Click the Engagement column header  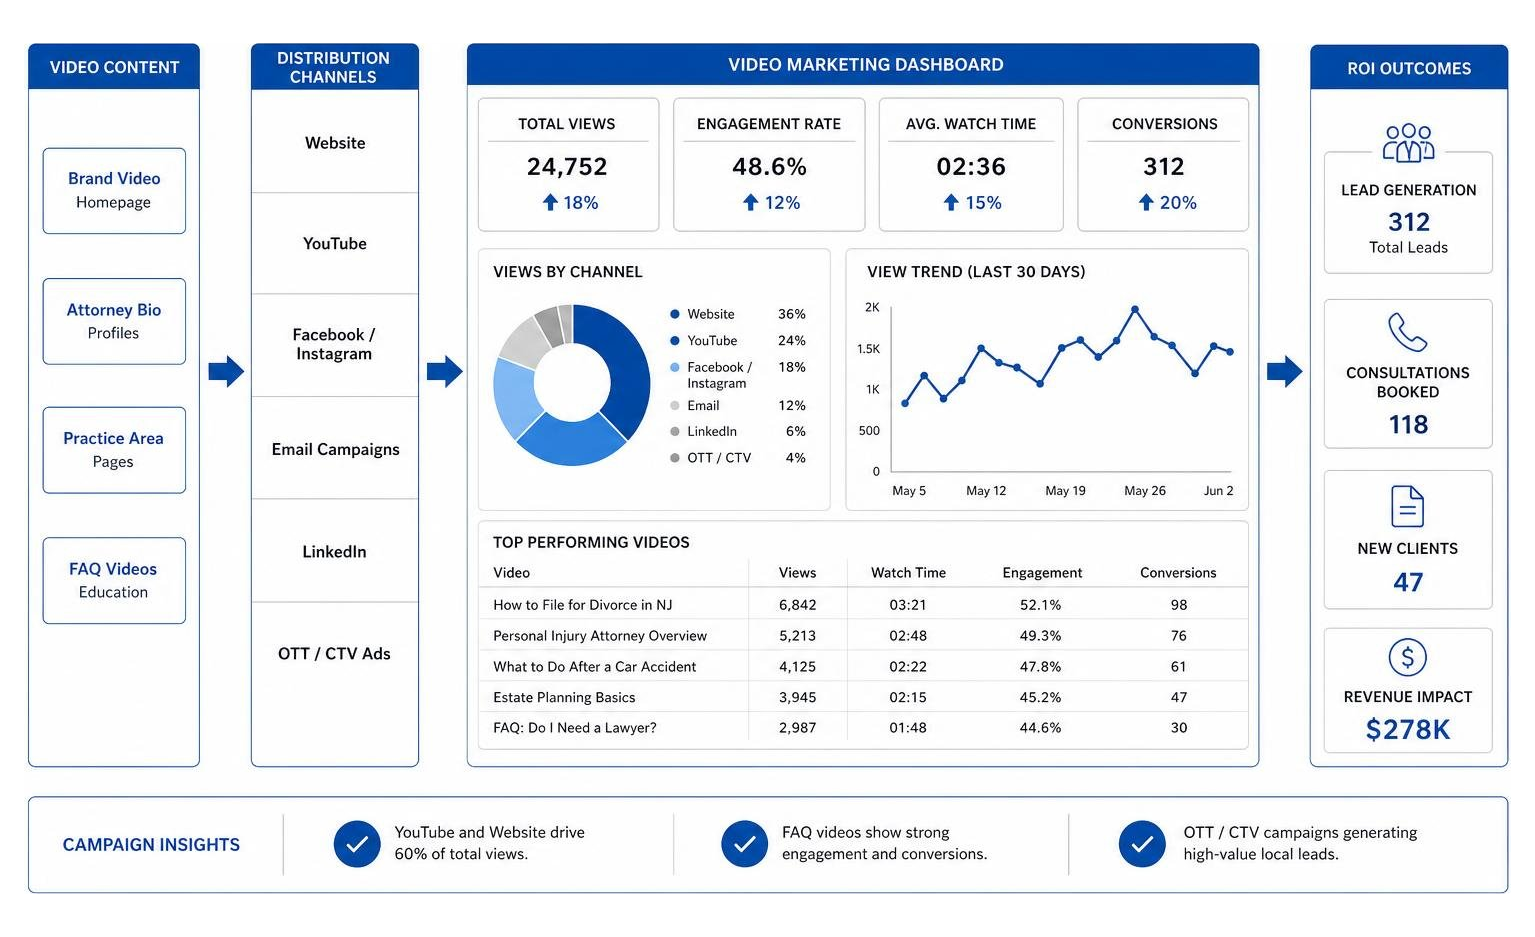1042,573
